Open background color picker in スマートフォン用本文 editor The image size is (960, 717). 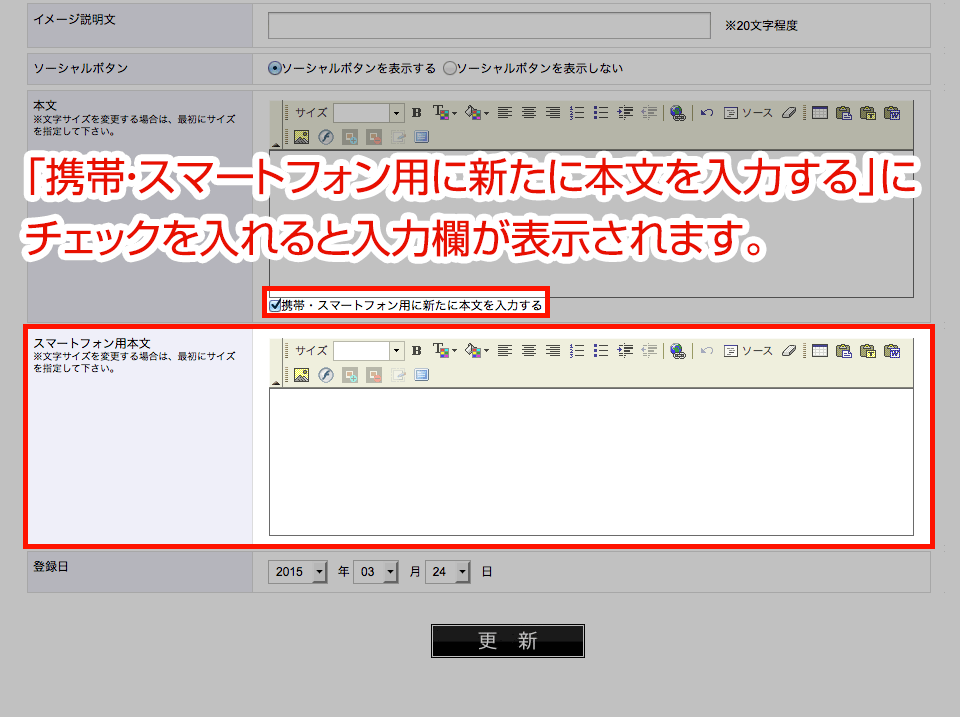point(476,351)
